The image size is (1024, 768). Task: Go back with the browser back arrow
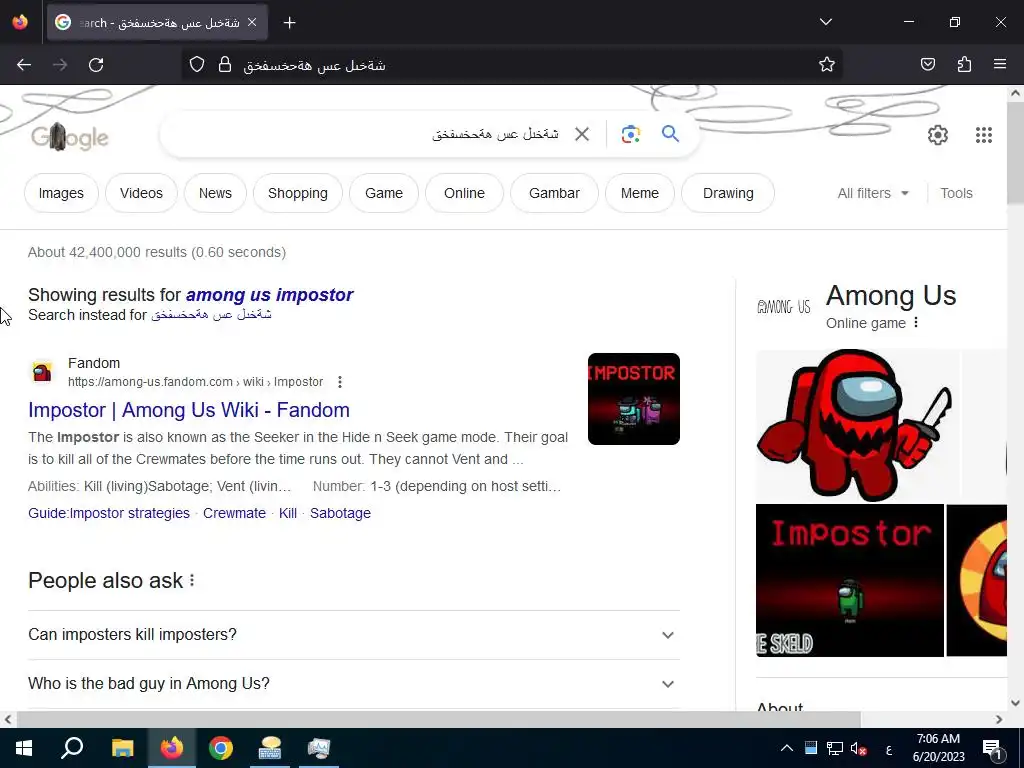point(24,65)
